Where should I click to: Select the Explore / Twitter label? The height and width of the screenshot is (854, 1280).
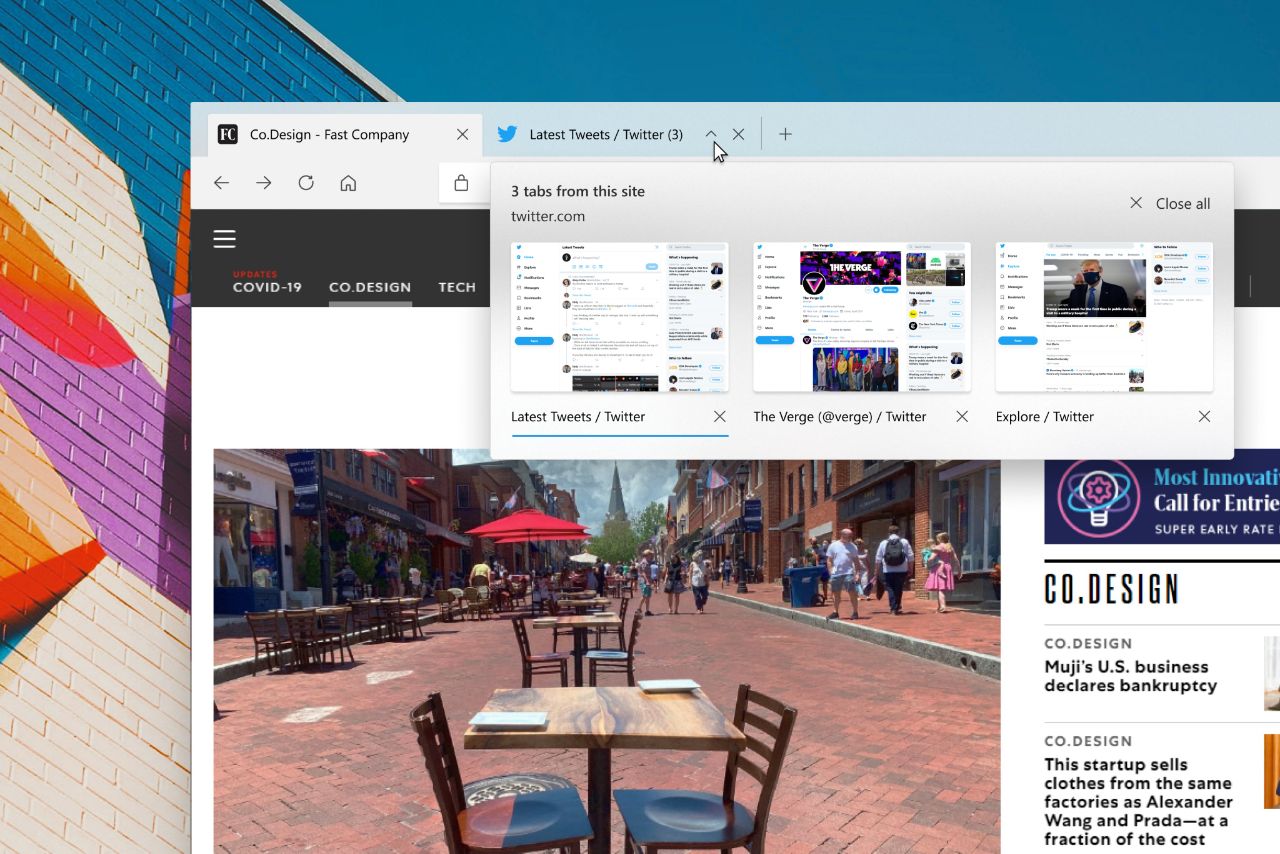(x=1045, y=416)
